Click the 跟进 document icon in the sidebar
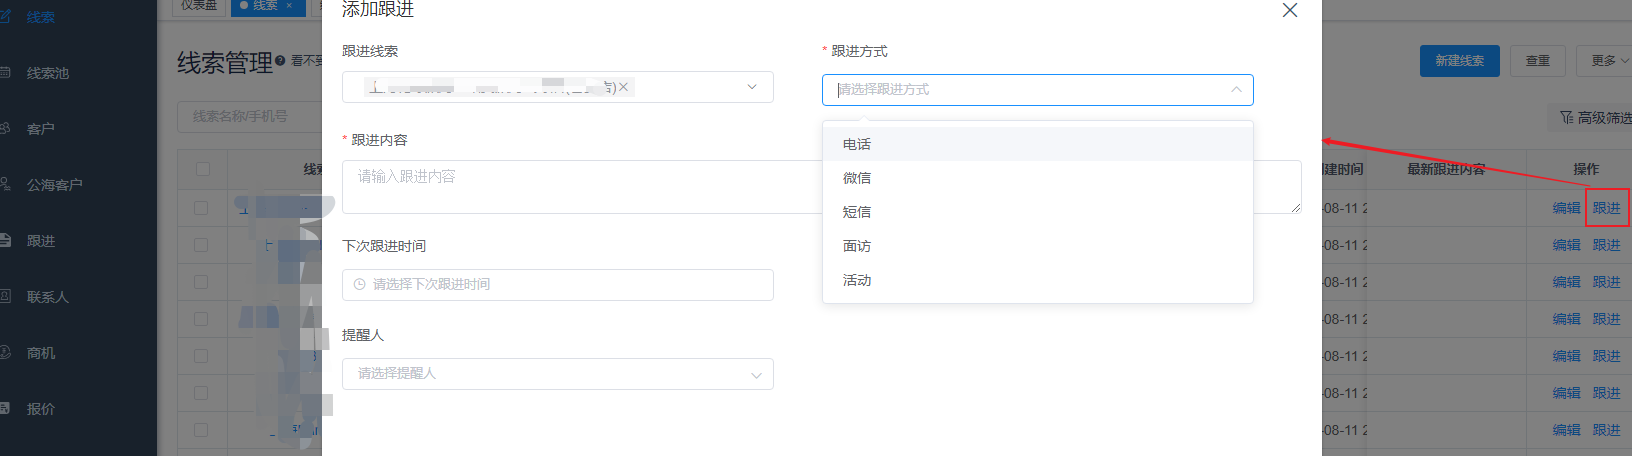The height and width of the screenshot is (456, 1632). tap(5, 241)
